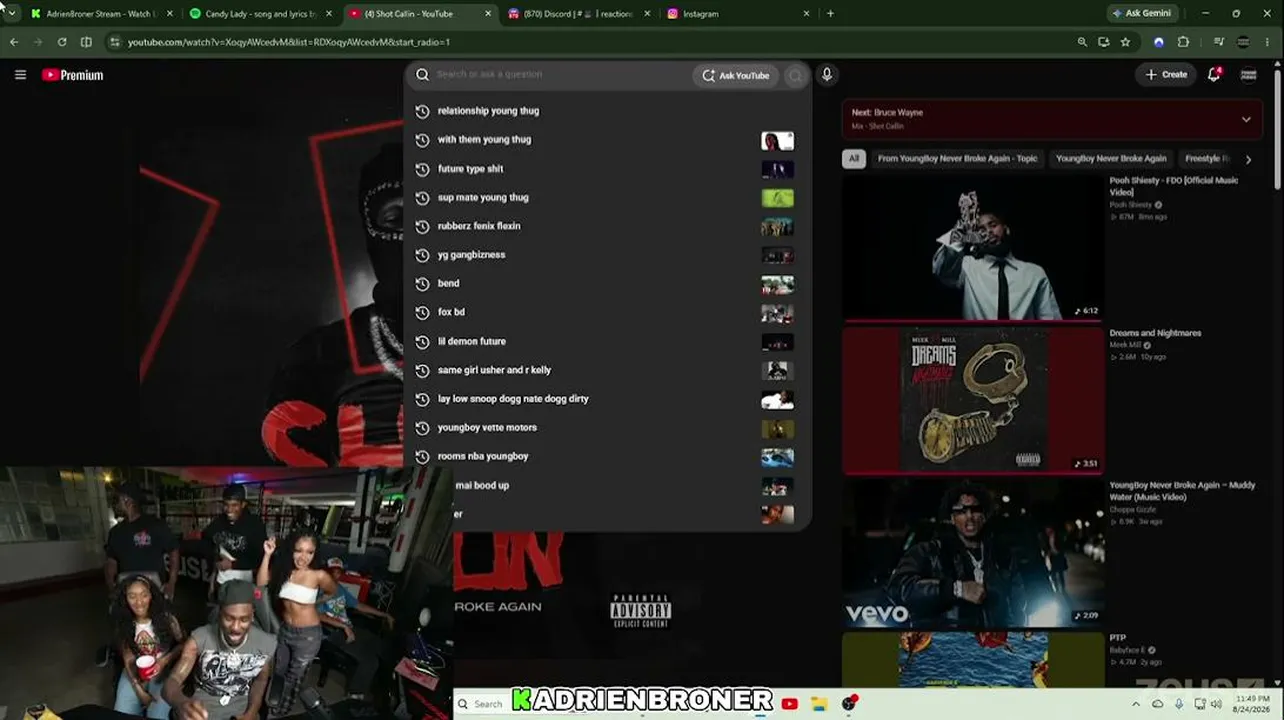Open the account avatar menu
The height and width of the screenshot is (720, 1284).
[1248, 75]
